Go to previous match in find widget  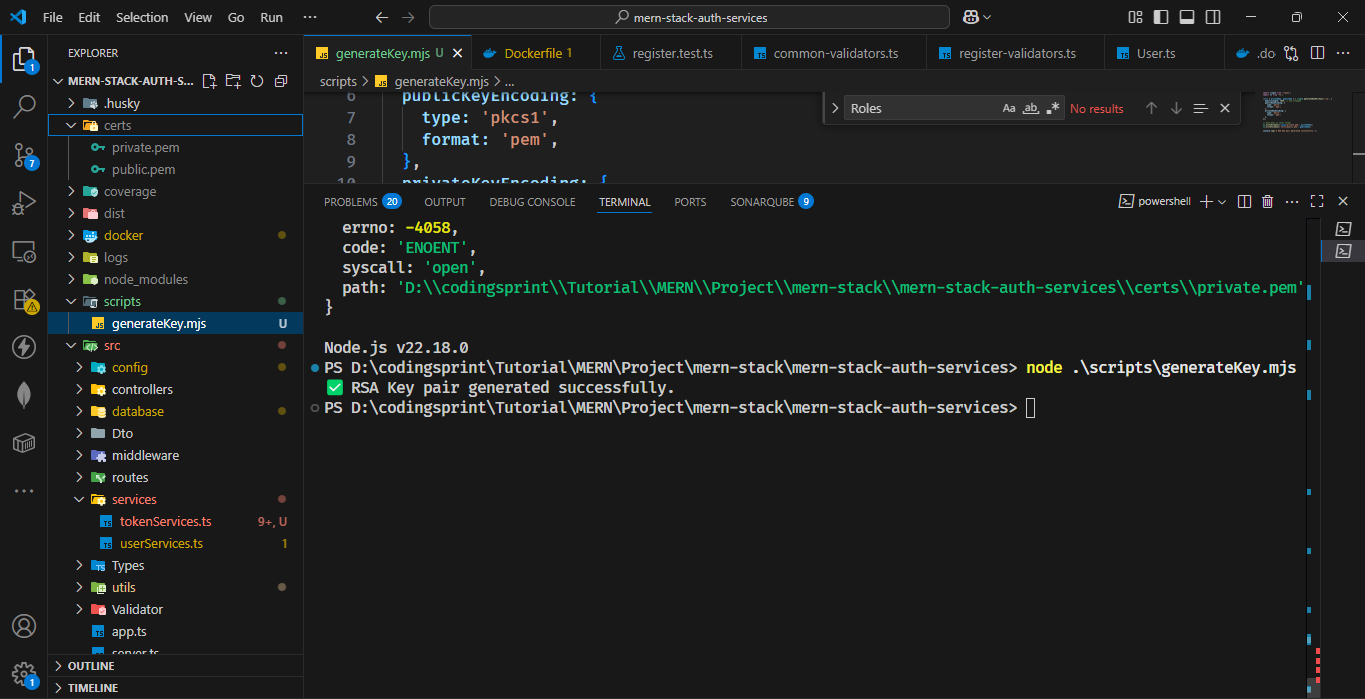1151,108
